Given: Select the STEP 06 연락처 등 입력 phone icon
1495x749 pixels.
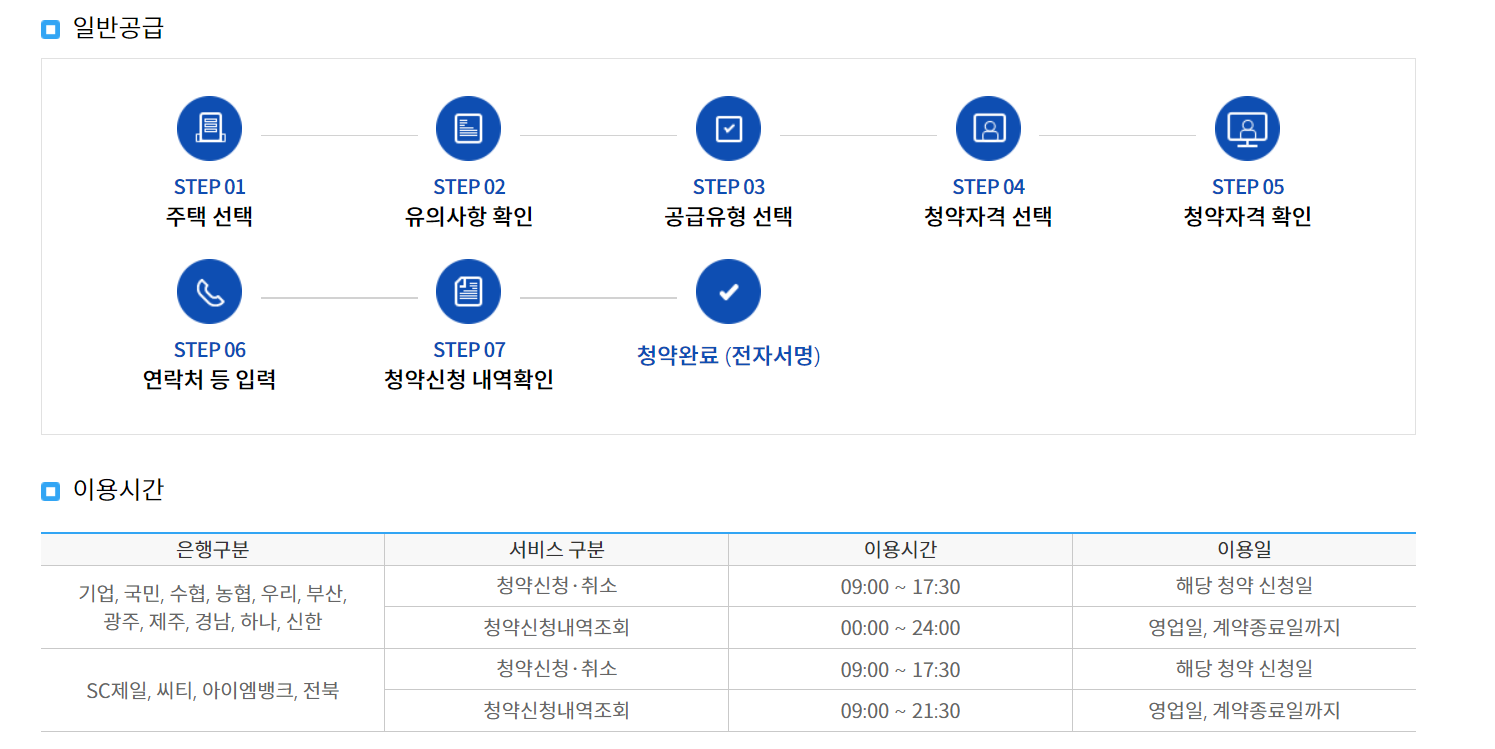Looking at the screenshot, I should click(210, 291).
